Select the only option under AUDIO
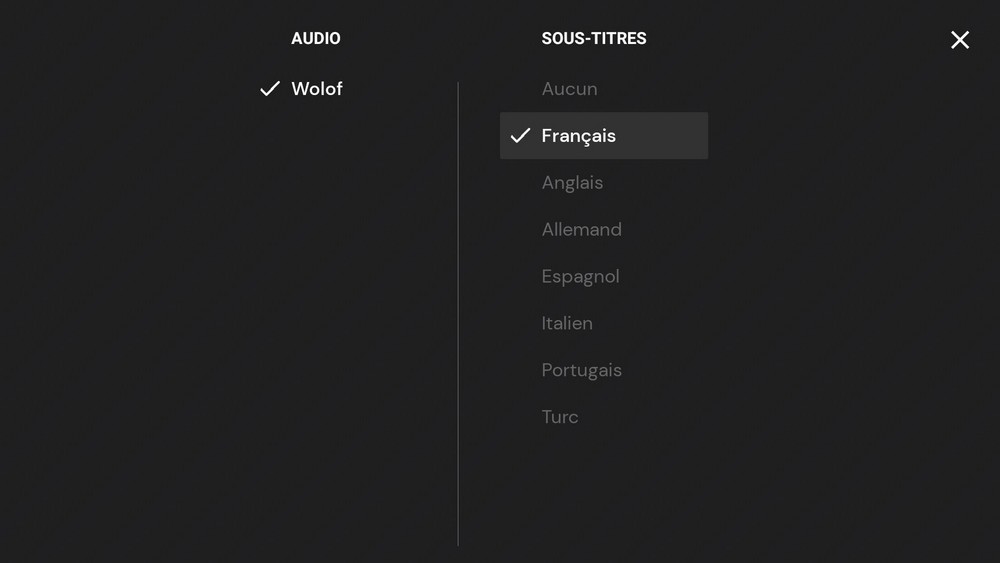1000x563 pixels. [x=316, y=89]
